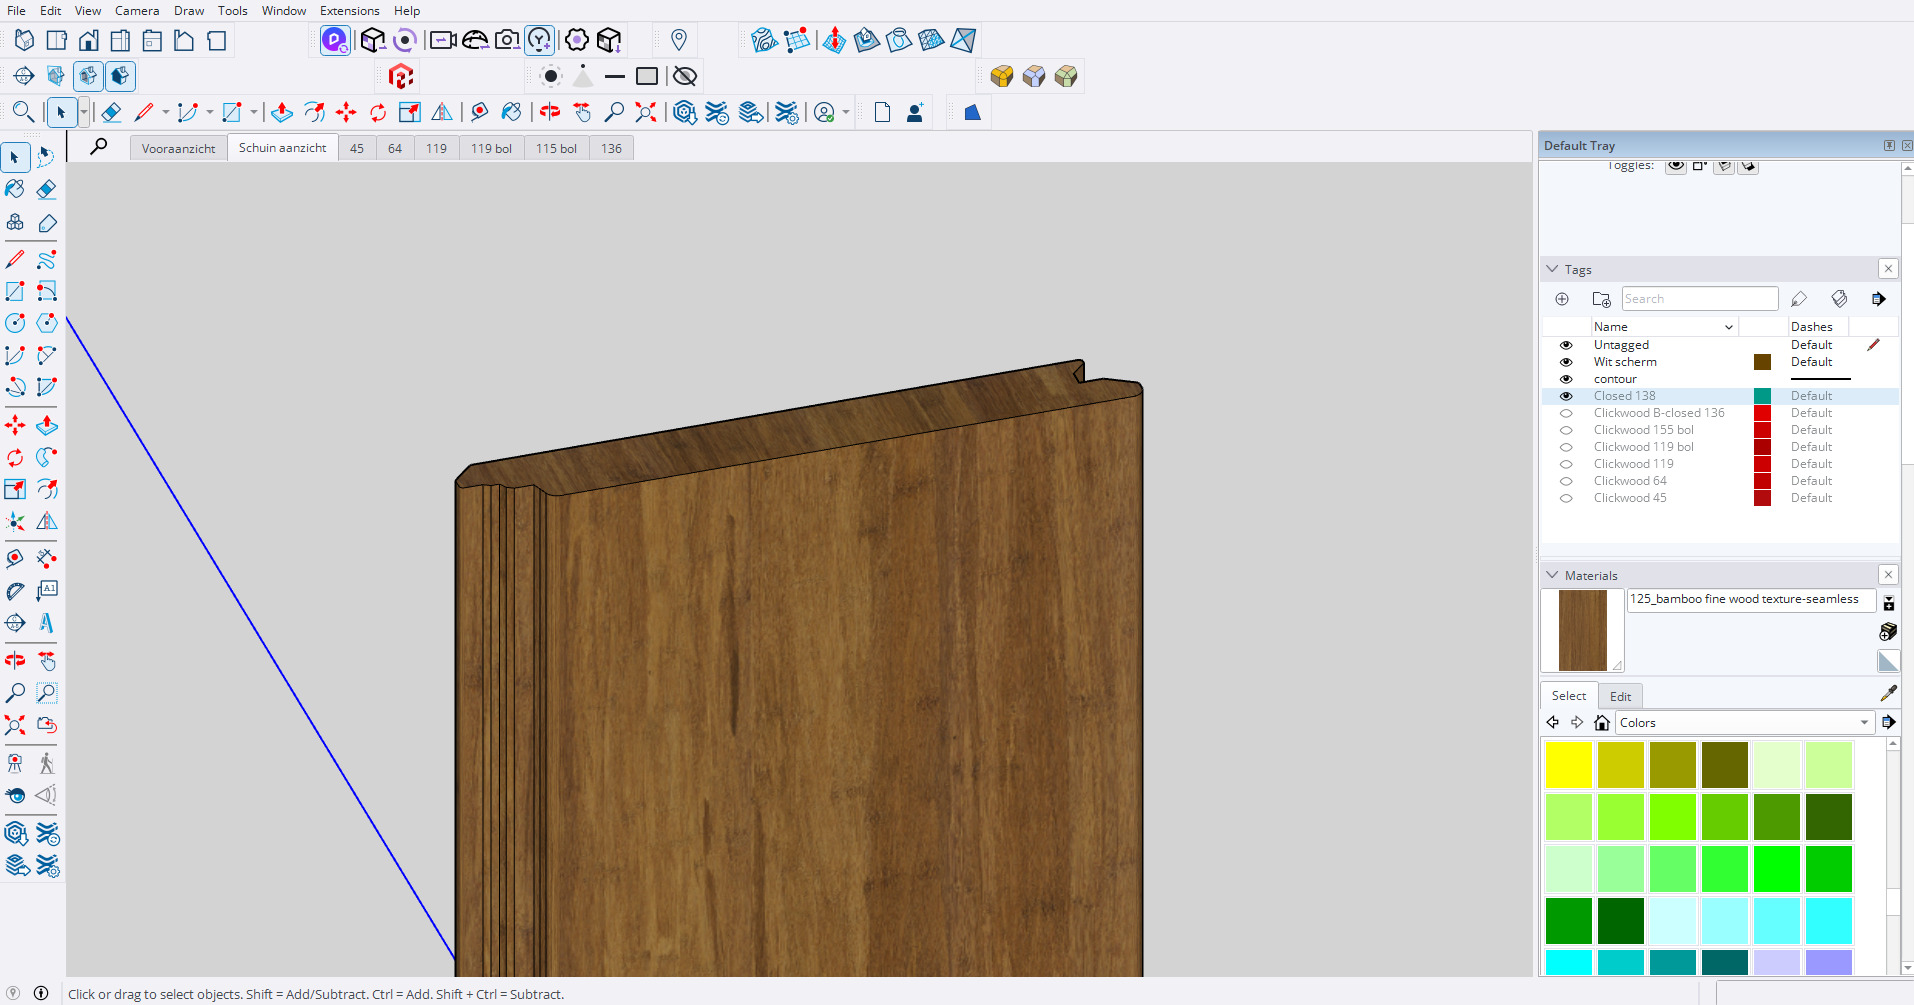The image size is (1914, 1005).
Task: Open the Extensions menu
Action: pyautogui.click(x=349, y=11)
